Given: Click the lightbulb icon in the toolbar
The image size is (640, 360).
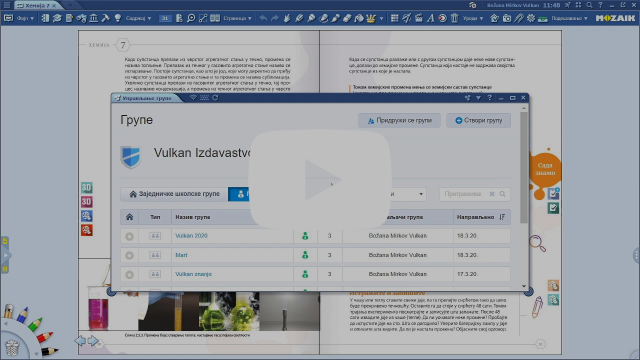Looking at the screenshot, I should (118, 18).
